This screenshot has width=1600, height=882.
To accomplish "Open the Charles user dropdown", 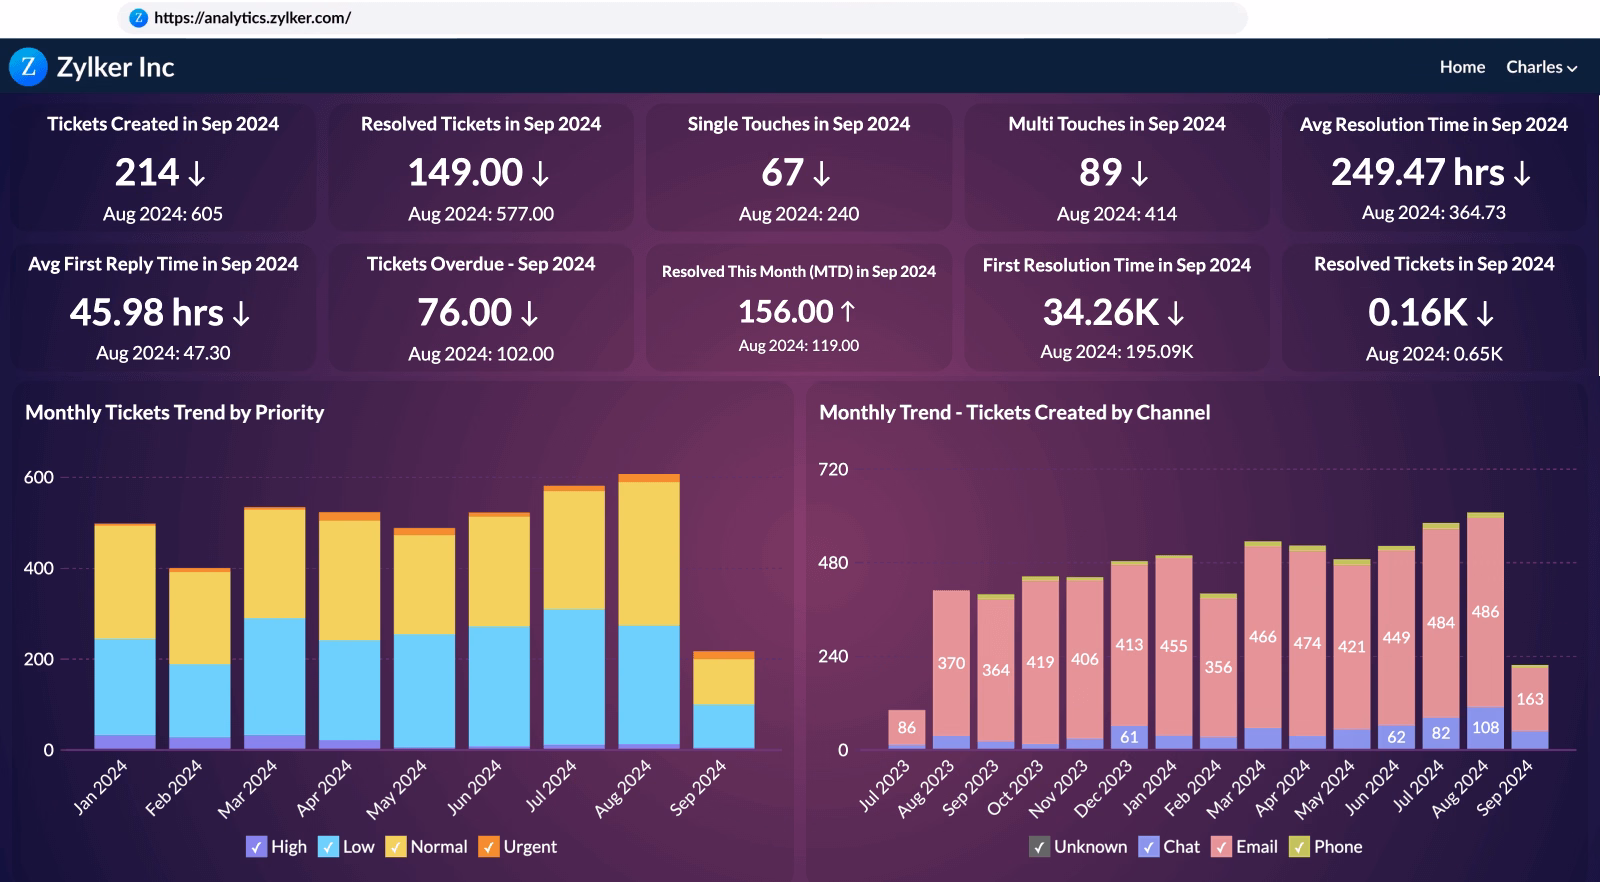I will [x=1541, y=67].
